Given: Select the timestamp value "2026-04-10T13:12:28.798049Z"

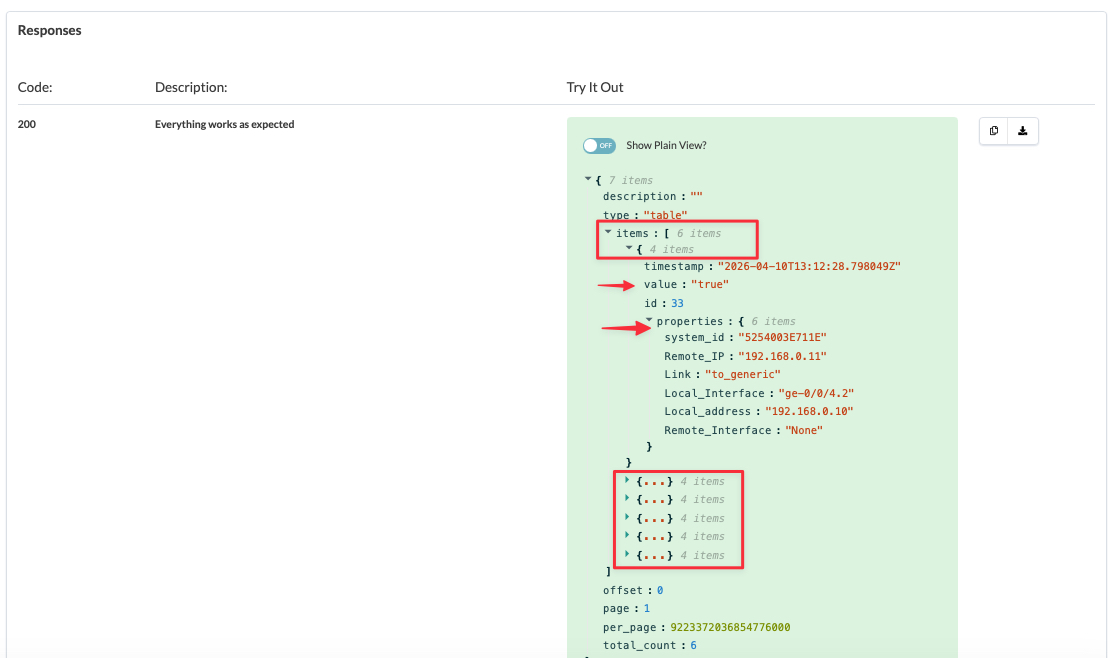Looking at the screenshot, I should click(809, 266).
